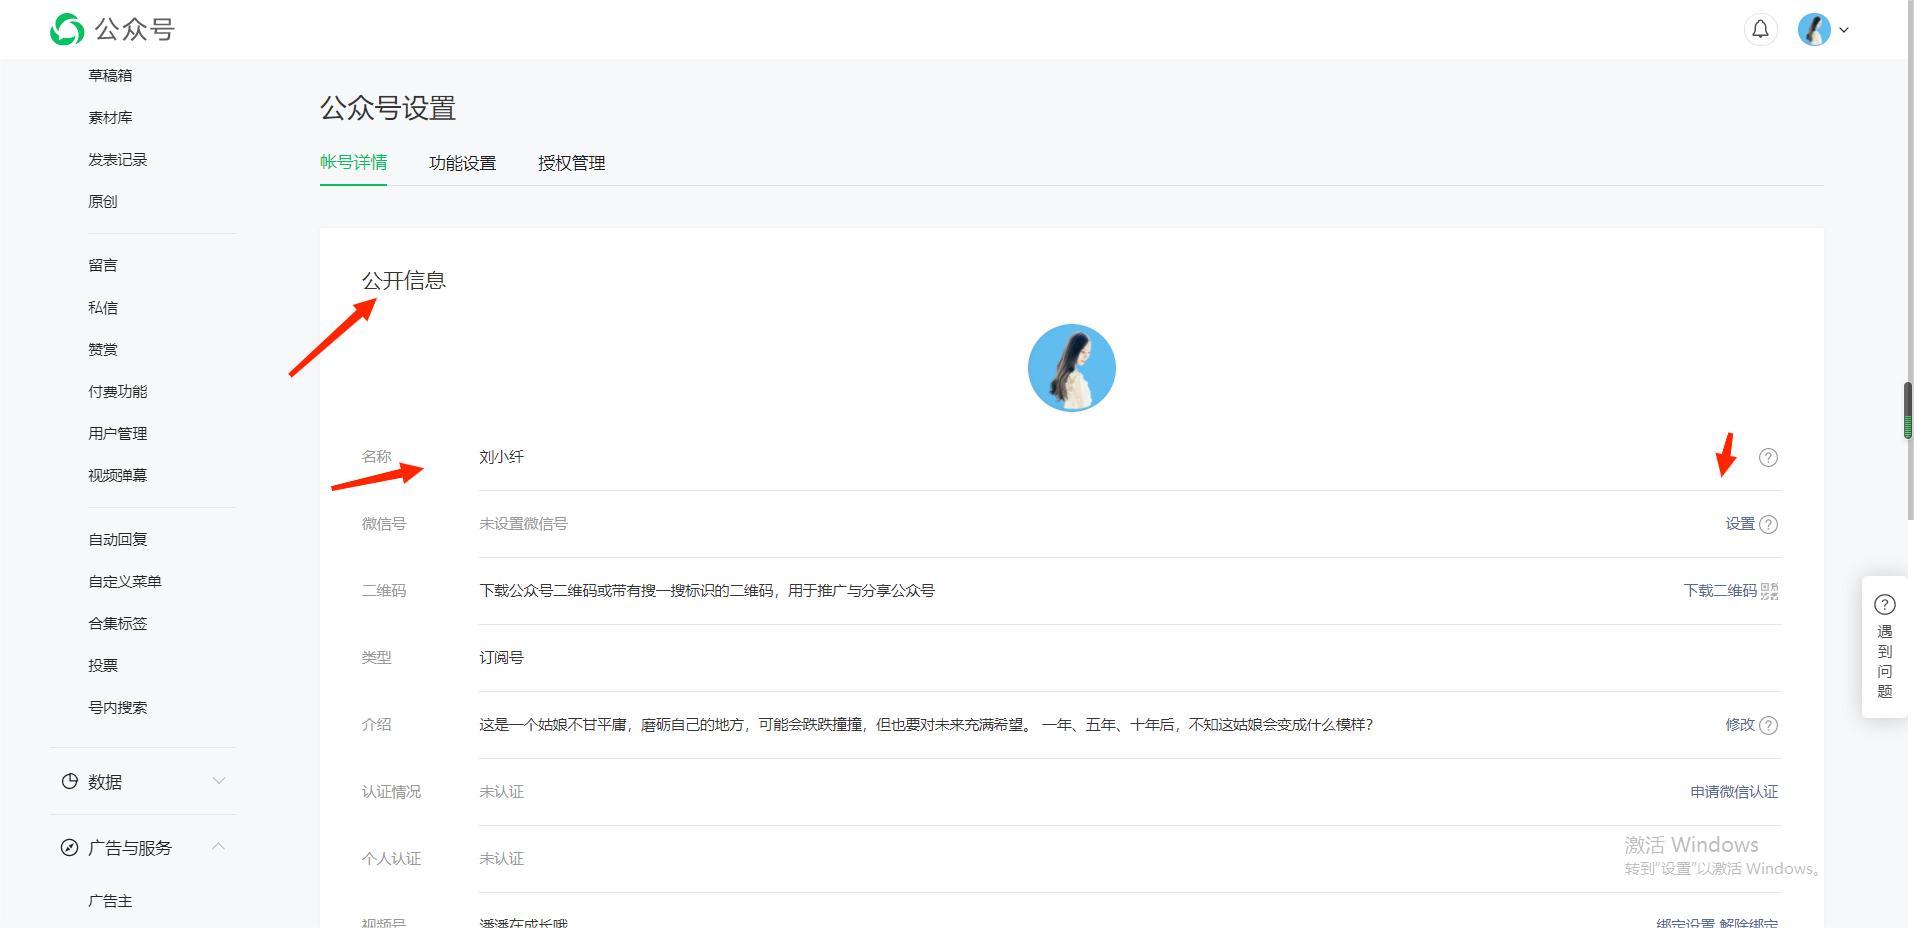Click the help icon beside 名称

point(1768,458)
